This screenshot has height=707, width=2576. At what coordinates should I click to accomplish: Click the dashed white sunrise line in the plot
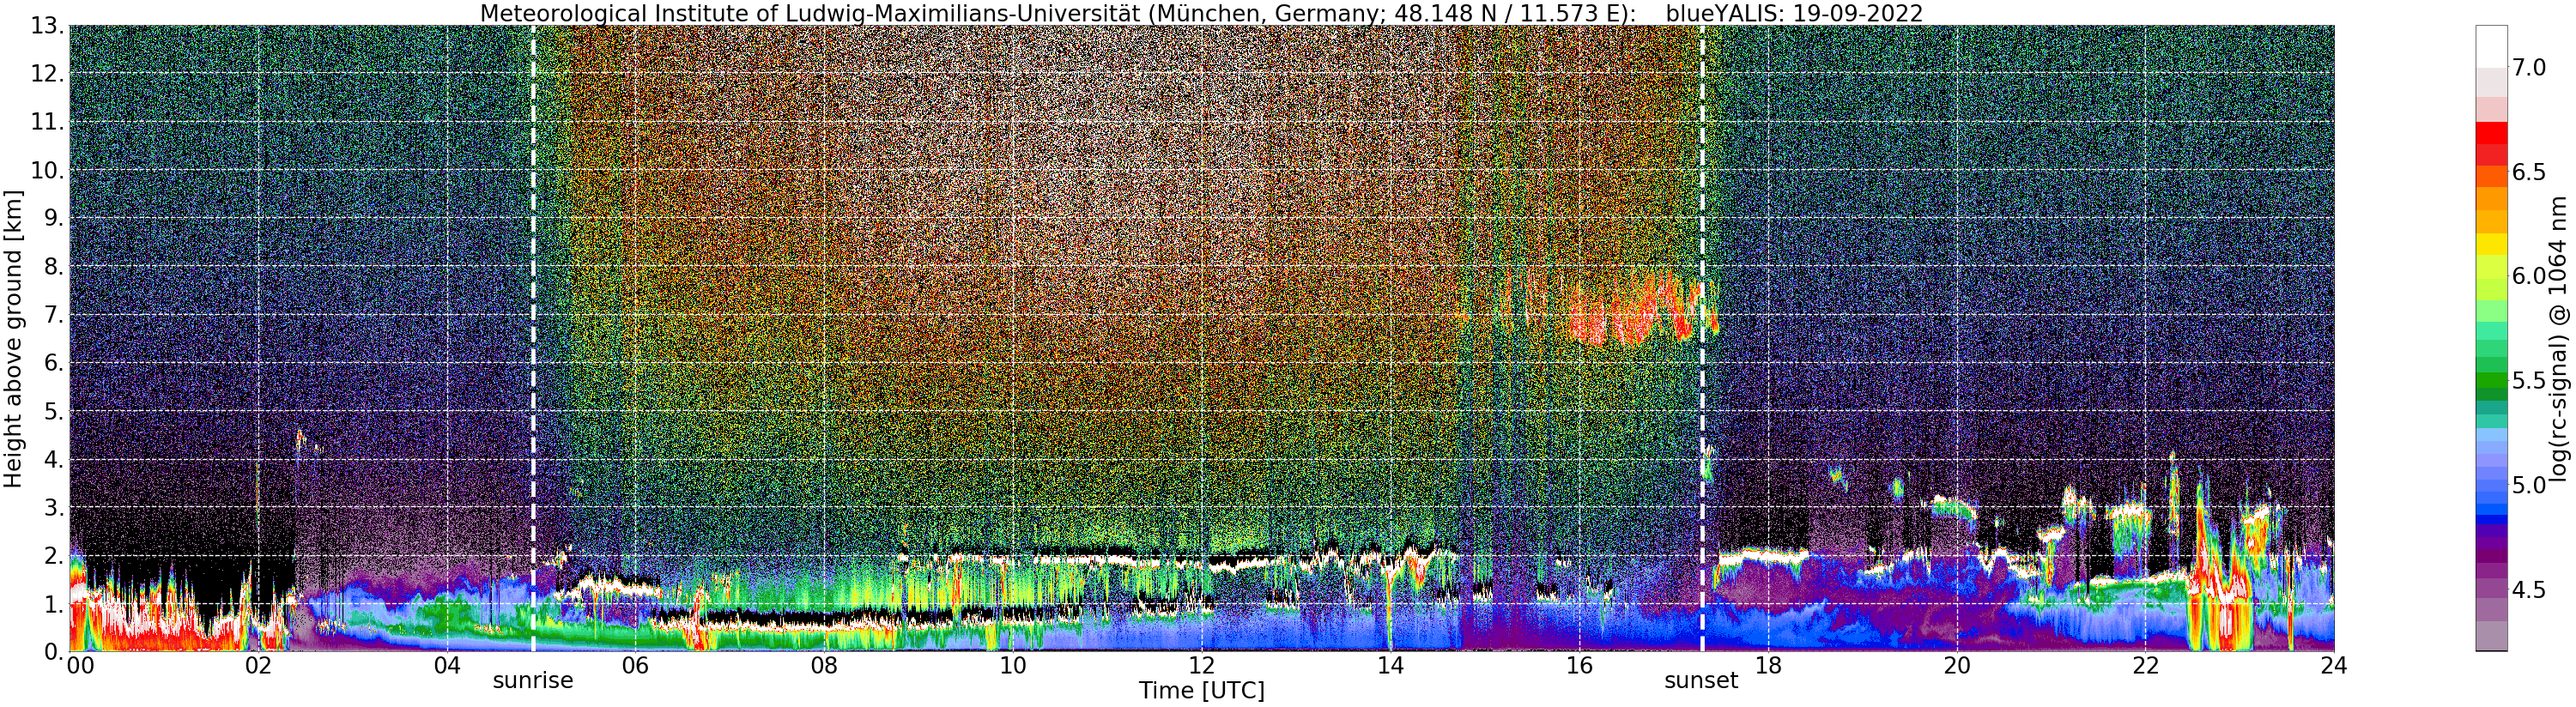(x=533, y=338)
